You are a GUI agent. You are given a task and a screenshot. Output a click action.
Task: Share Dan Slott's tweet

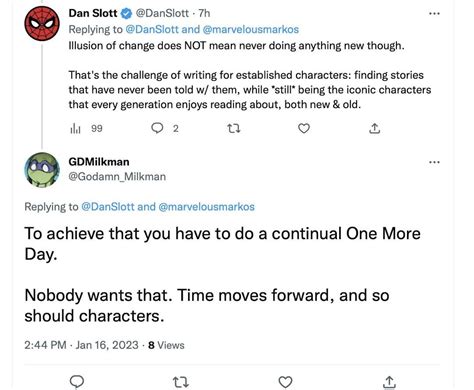[375, 128]
